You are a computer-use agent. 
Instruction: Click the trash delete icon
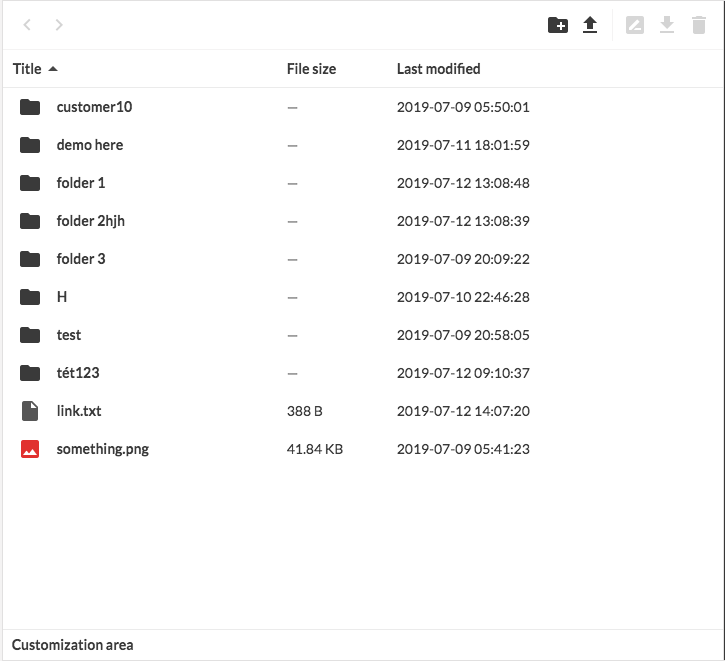click(699, 25)
